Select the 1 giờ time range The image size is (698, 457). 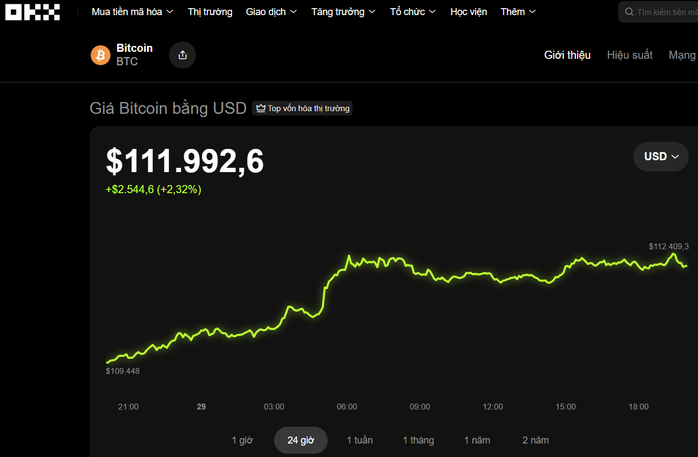(x=242, y=440)
